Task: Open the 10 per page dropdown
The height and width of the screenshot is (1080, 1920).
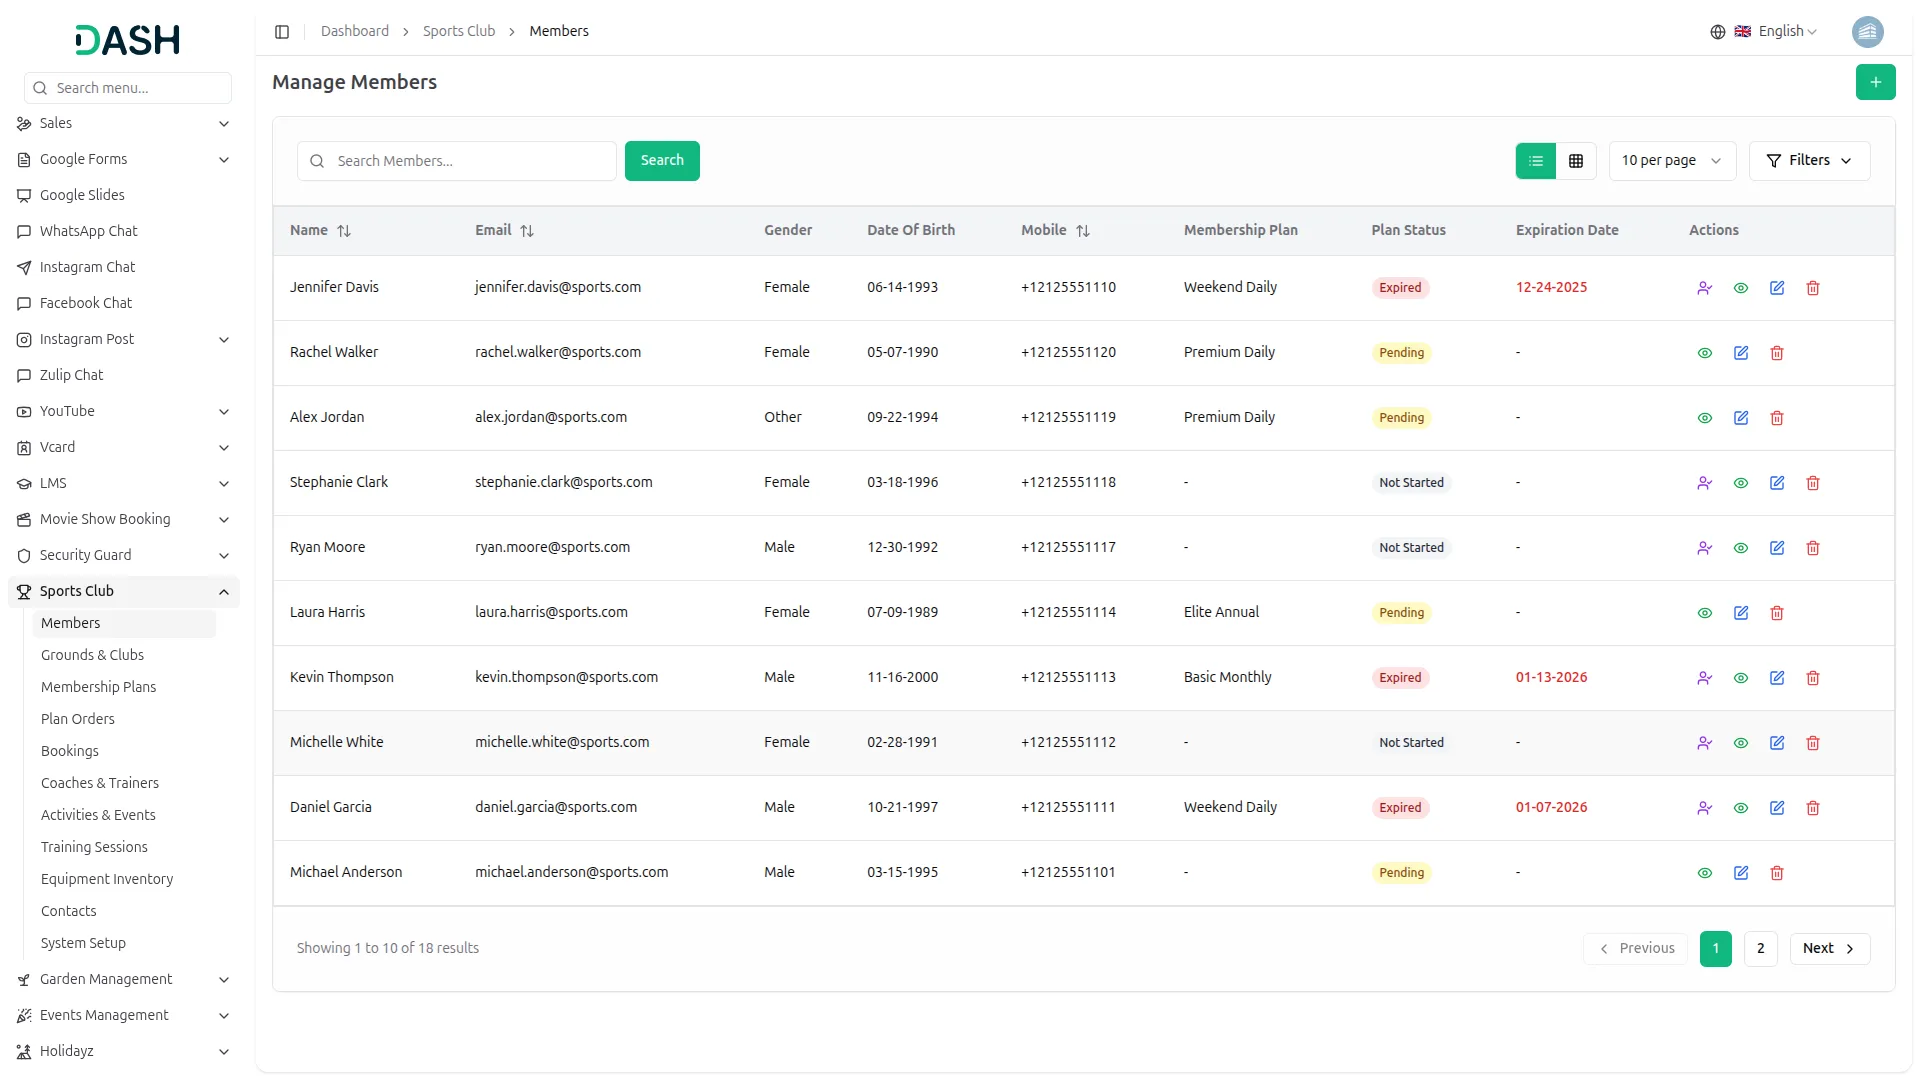Action: (1671, 161)
